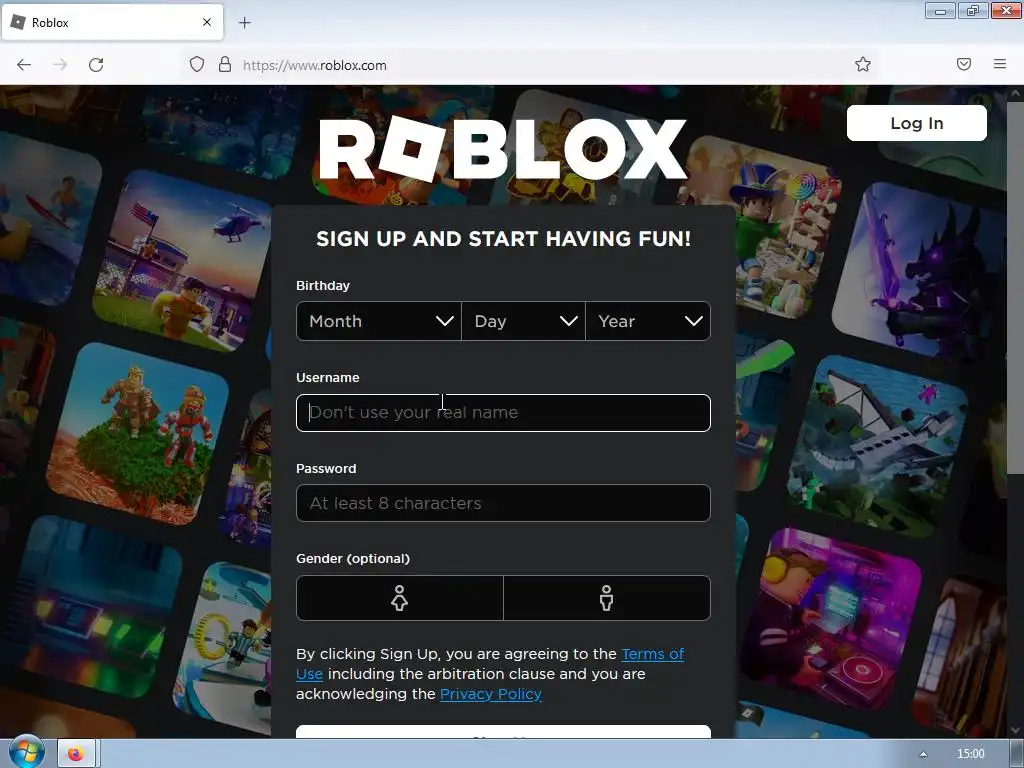1024x768 pixels.
Task: Restore down the browser window
Action: click(973, 10)
